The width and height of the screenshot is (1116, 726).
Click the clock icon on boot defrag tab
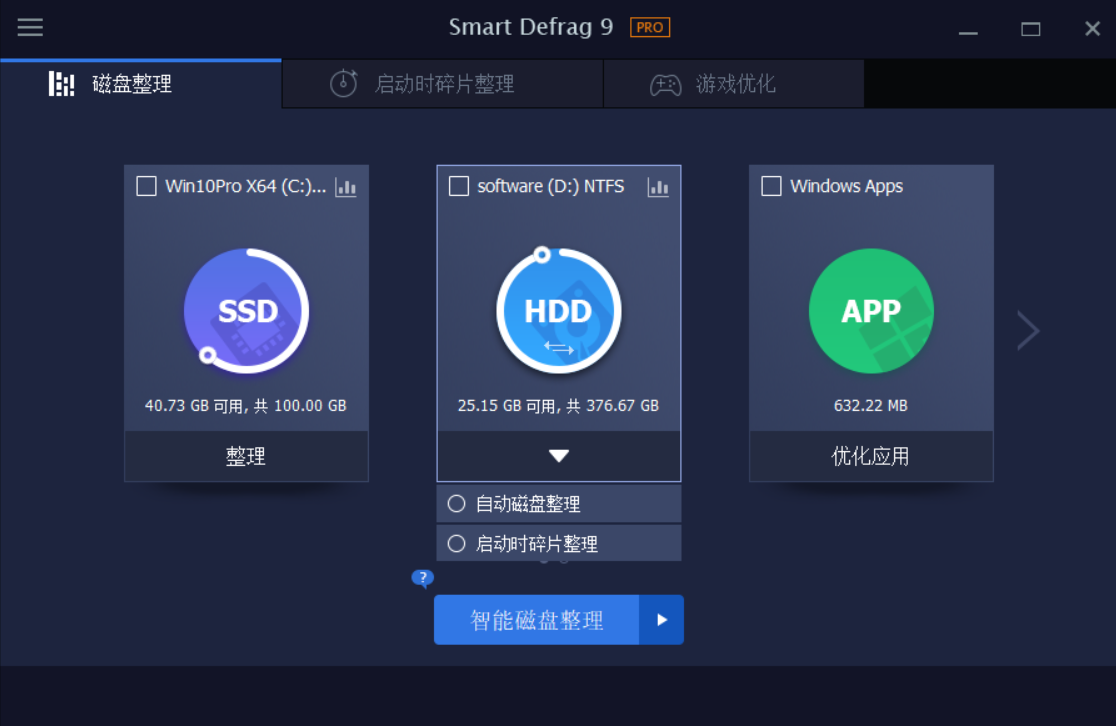tap(343, 84)
